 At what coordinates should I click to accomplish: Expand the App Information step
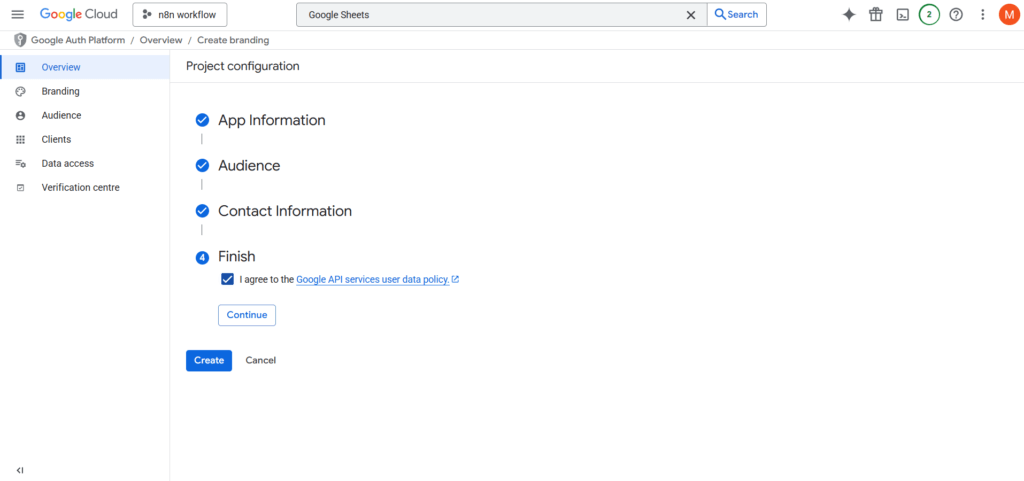(271, 120)
